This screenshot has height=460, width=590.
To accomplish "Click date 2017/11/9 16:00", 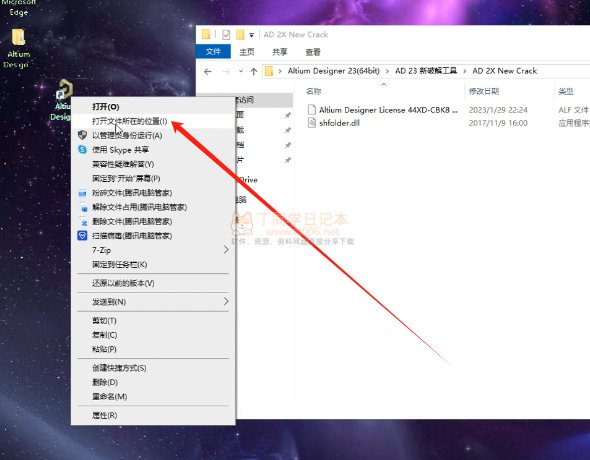I will tap(498, 123).
